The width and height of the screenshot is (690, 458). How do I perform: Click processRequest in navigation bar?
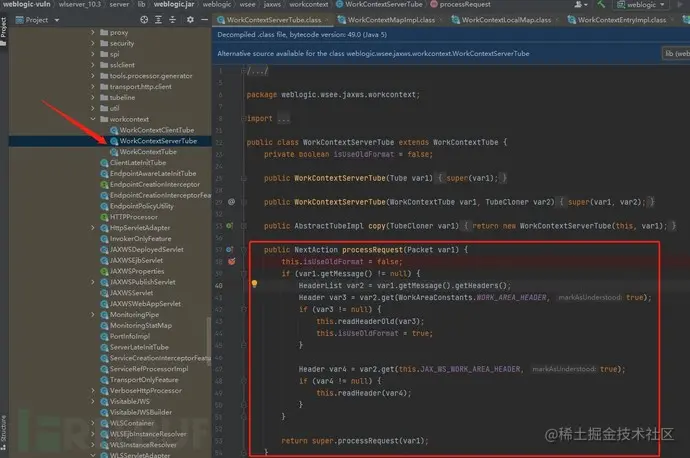coord(460,4)
